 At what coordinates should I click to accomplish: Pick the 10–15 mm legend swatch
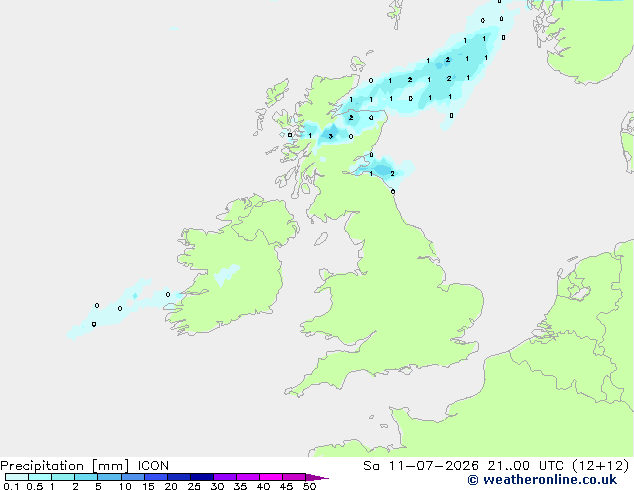click(x=133, y=477)
